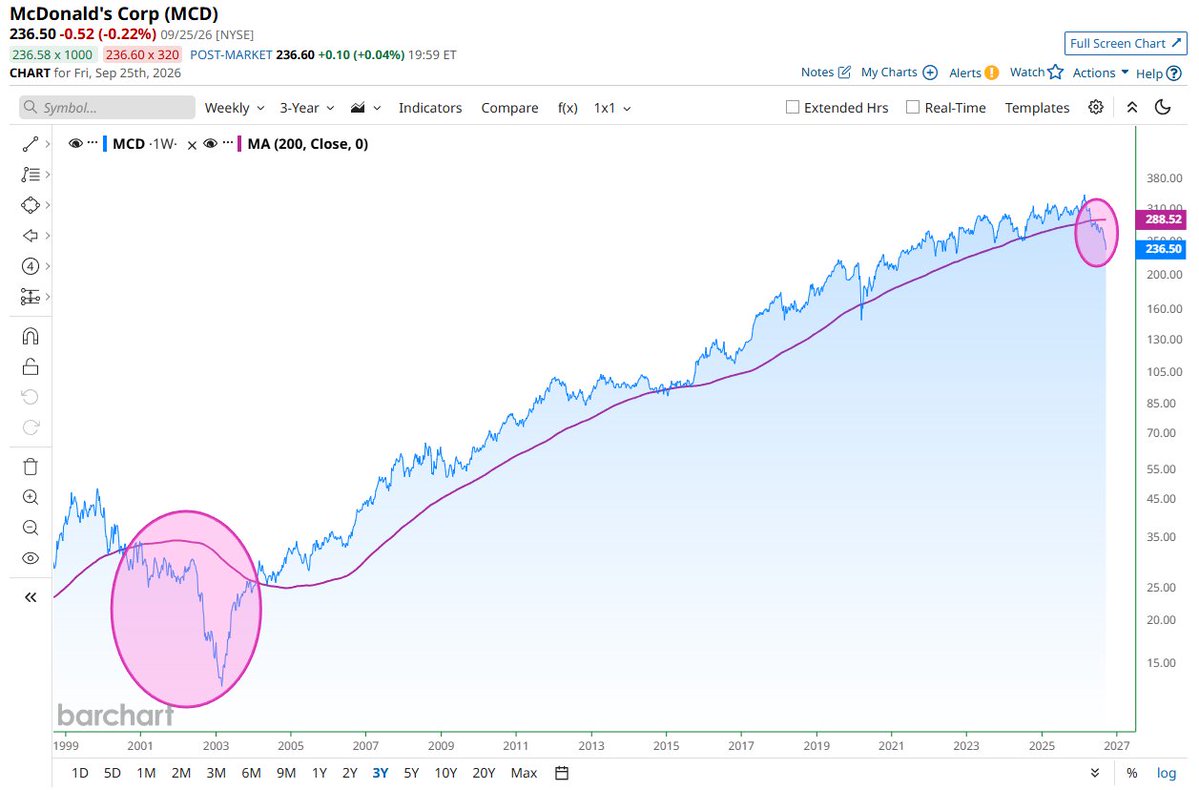Screen dimensions: 1199x790
Task: Click the double-down chevrons at chart bottom
Action: point(1095,773)
